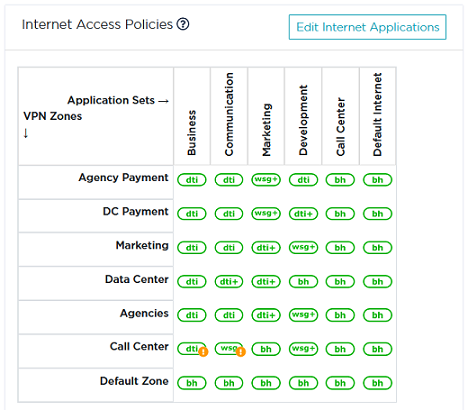
Task: Click Edit Internet Applications button
Action: point(367,27)
